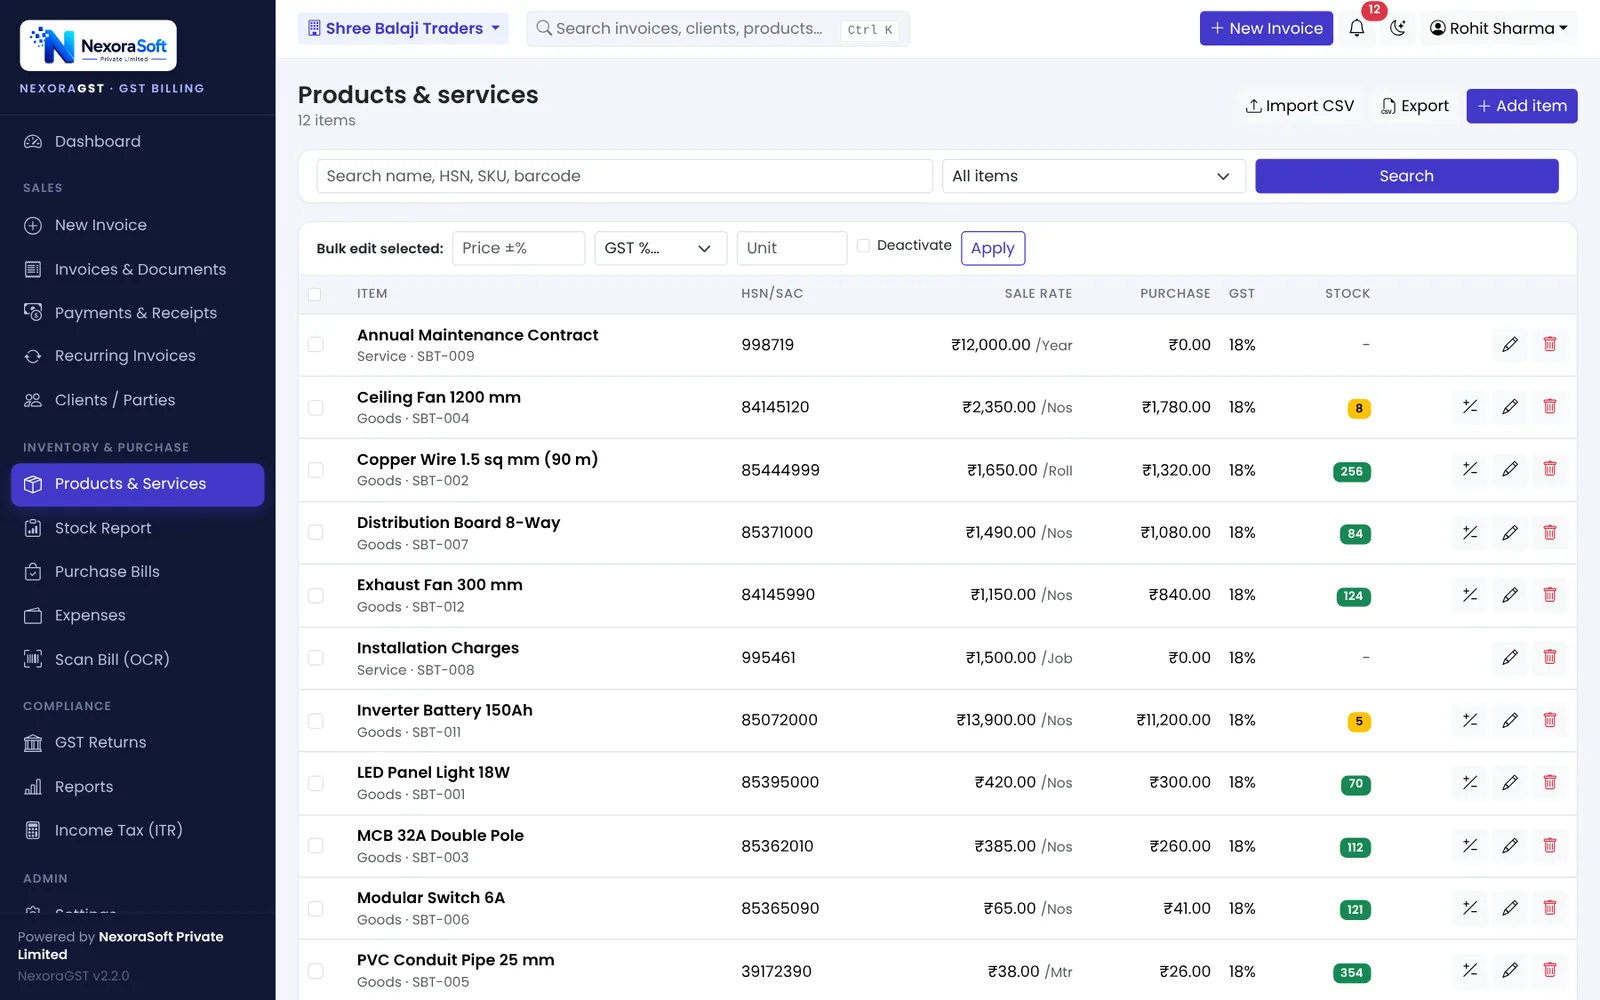
Task: Click the green stock badge 256
Action: pyautogui.click(x=1351, y=471)
